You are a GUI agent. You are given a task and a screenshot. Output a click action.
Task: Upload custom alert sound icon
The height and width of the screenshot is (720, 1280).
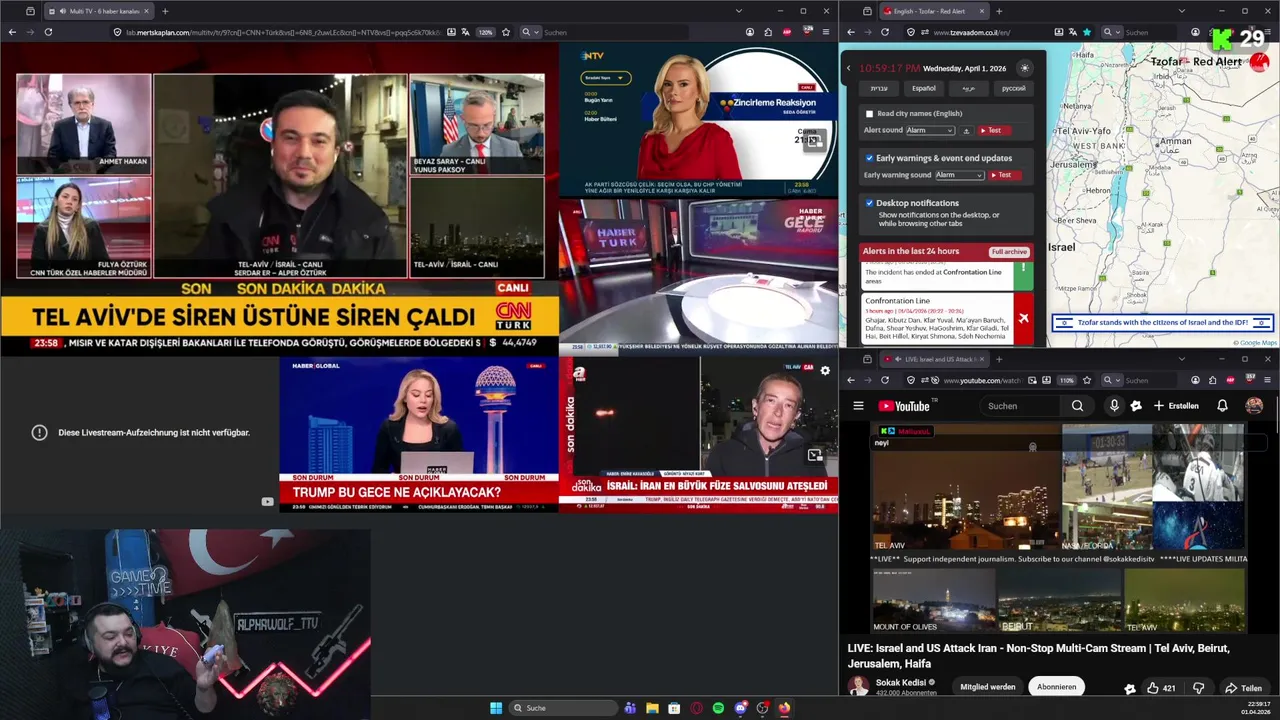pos(966,130)
